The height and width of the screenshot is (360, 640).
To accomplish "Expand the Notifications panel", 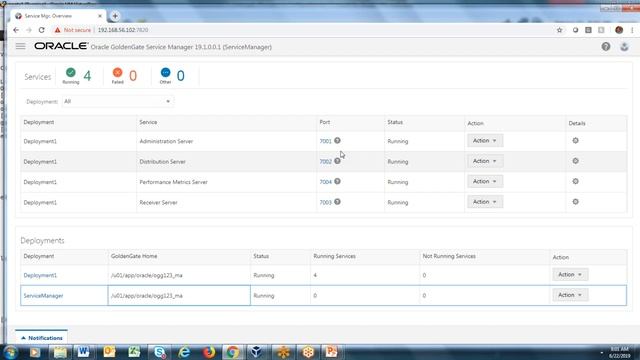I will (x=42, y=338).
